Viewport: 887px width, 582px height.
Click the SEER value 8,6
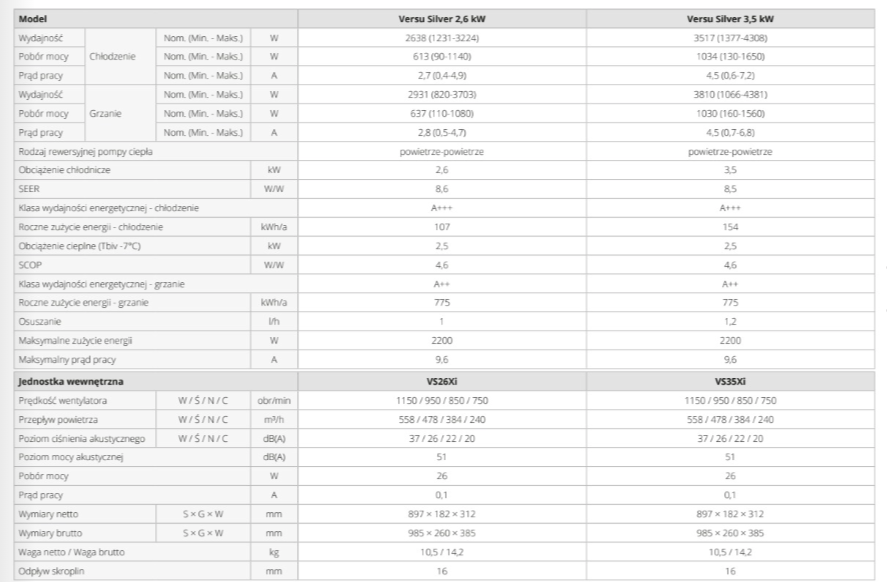(x=441, y=189)
